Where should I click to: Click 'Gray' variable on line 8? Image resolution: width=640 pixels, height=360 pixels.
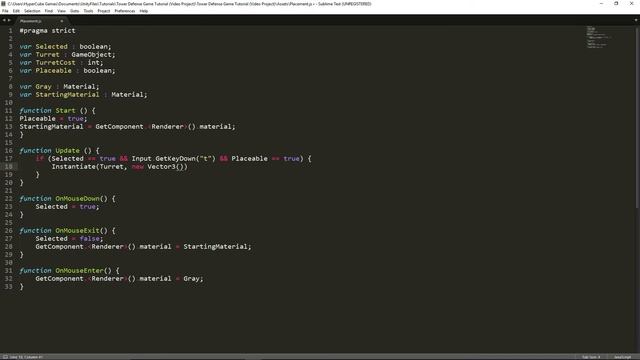43,87
